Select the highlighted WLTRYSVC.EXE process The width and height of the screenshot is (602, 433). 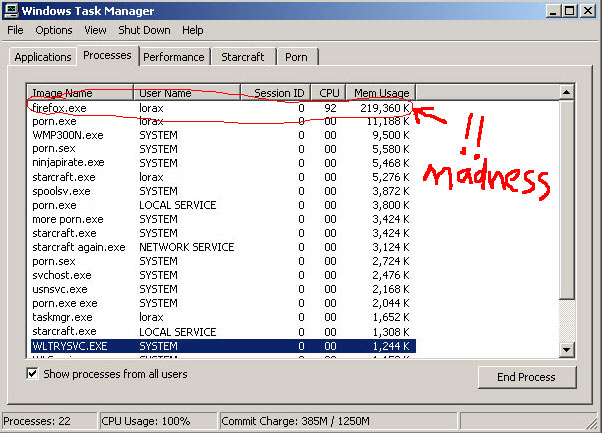click(223, 346)
